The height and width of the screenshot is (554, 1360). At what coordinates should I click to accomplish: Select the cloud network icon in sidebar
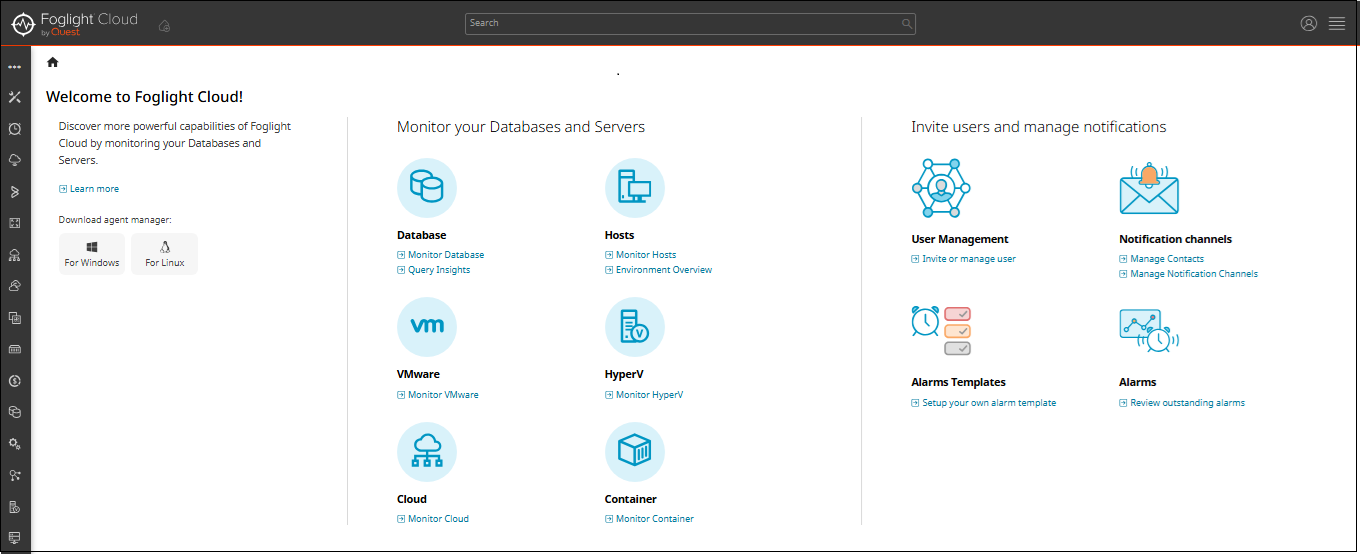point(14,255)
